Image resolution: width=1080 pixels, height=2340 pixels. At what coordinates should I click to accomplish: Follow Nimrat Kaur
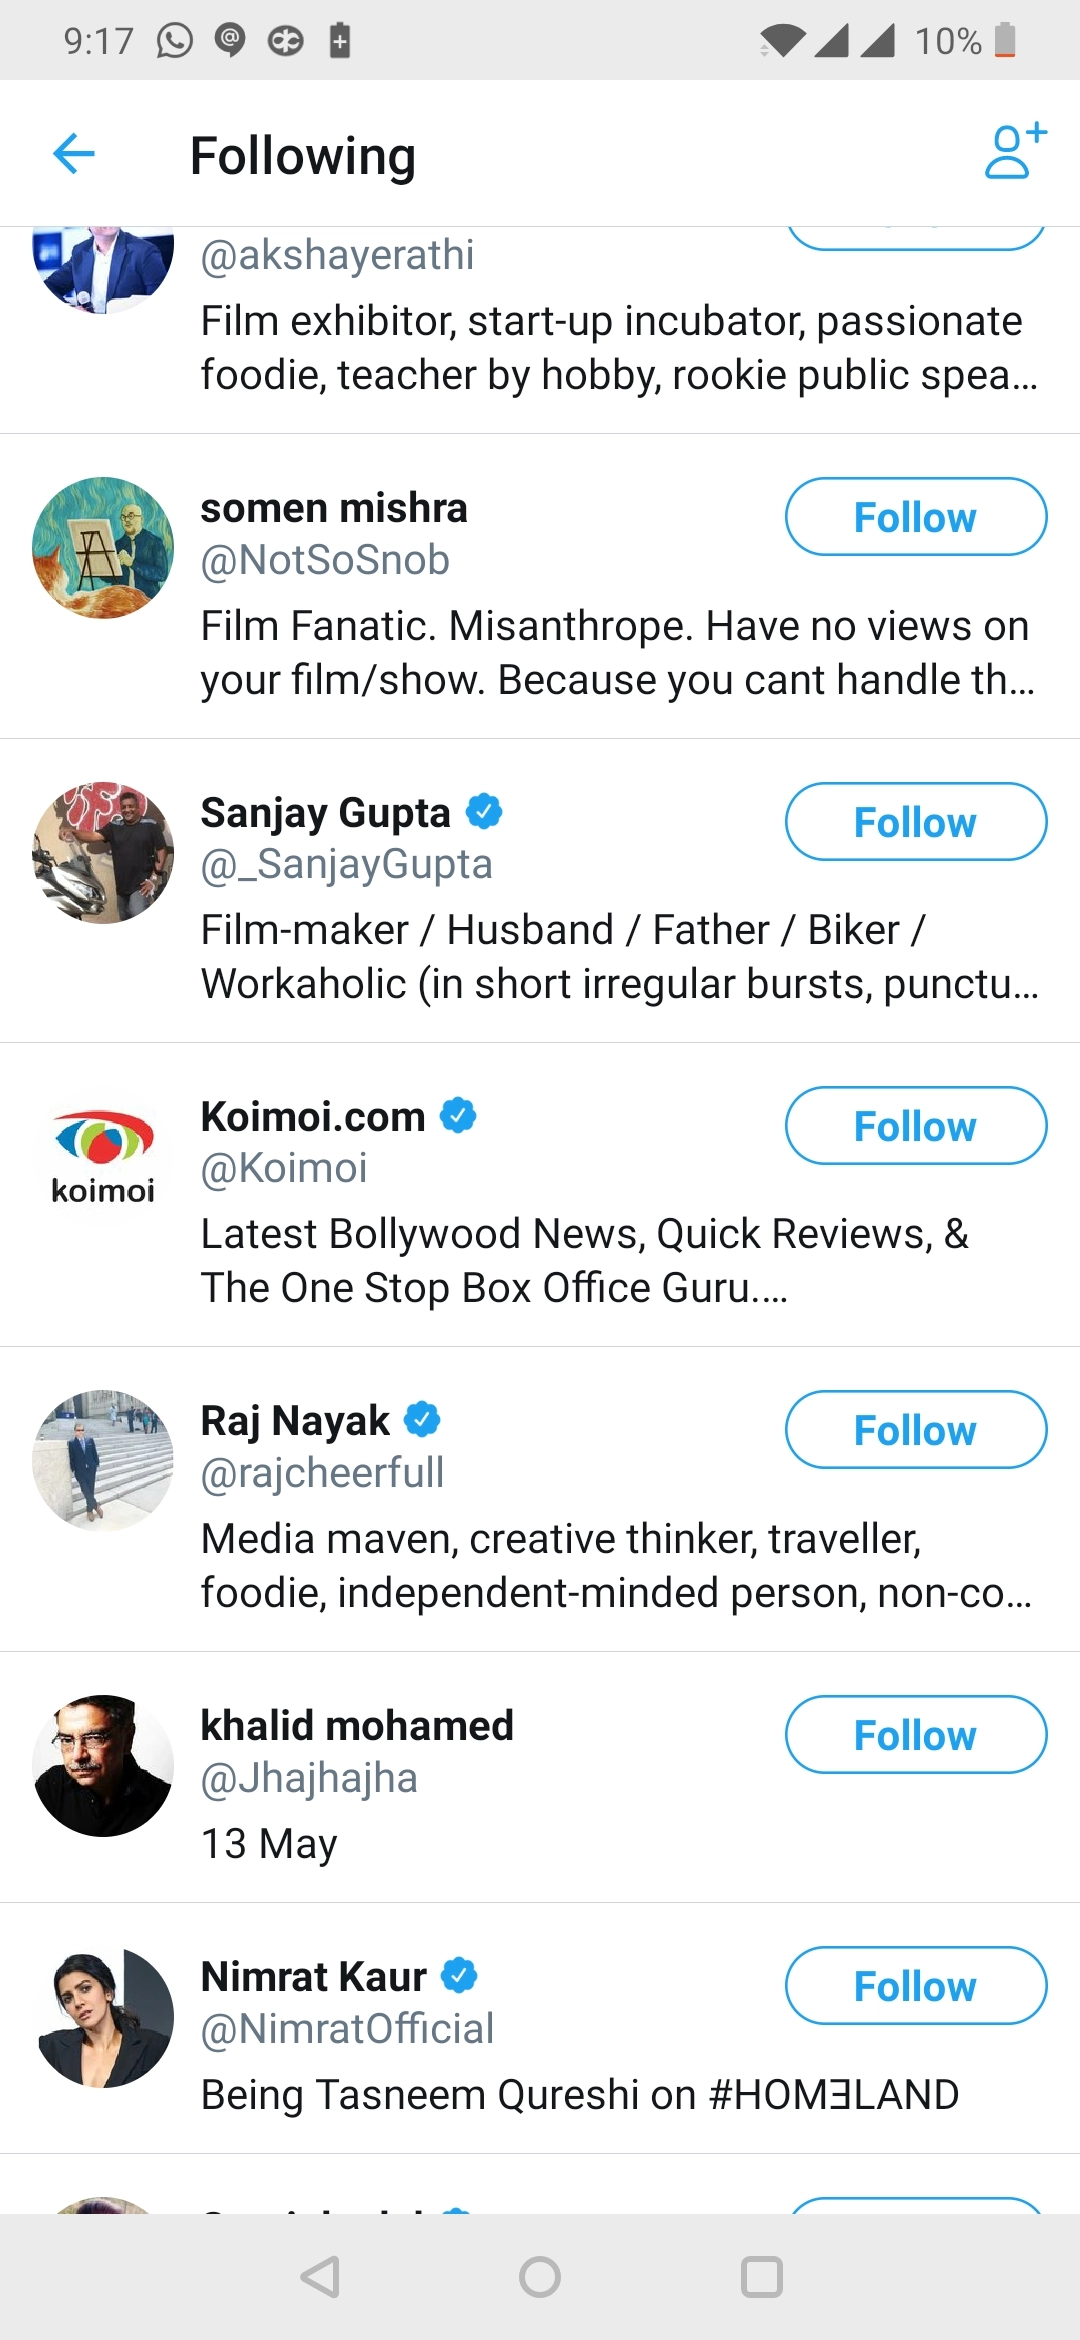pos(915,1986)
